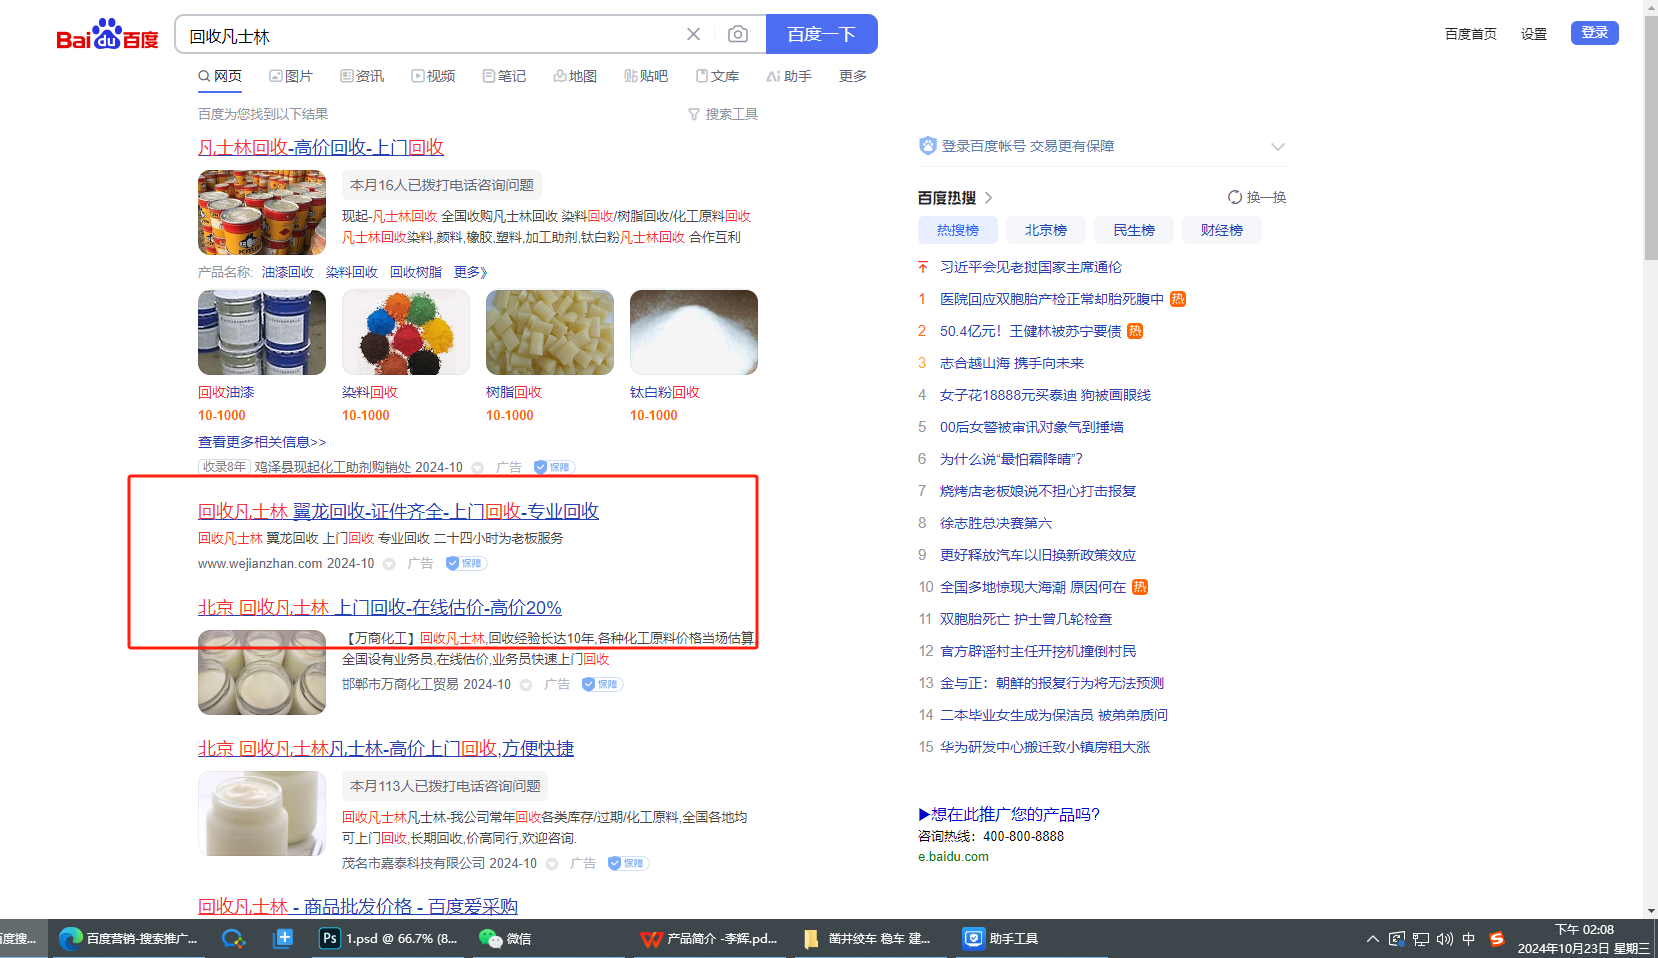Open 树脂回收 product thumbnail
The height and width of the screenshot is (958, 1658).
coord(550,332)
